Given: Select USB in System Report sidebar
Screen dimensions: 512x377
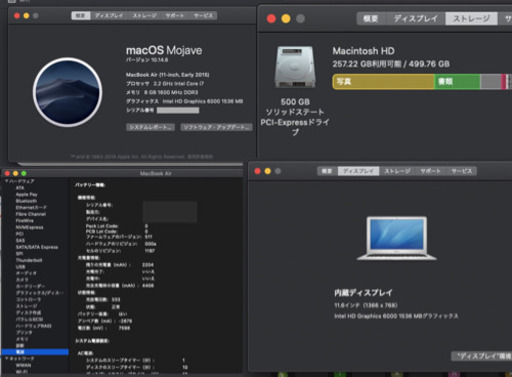Looking at the screenshot, I should (20, 267).
